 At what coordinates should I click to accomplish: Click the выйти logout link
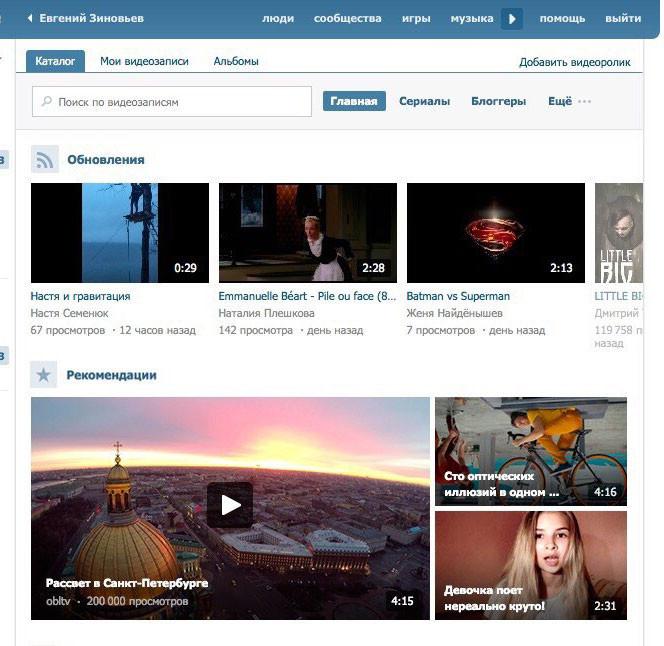tap(623, 19)
